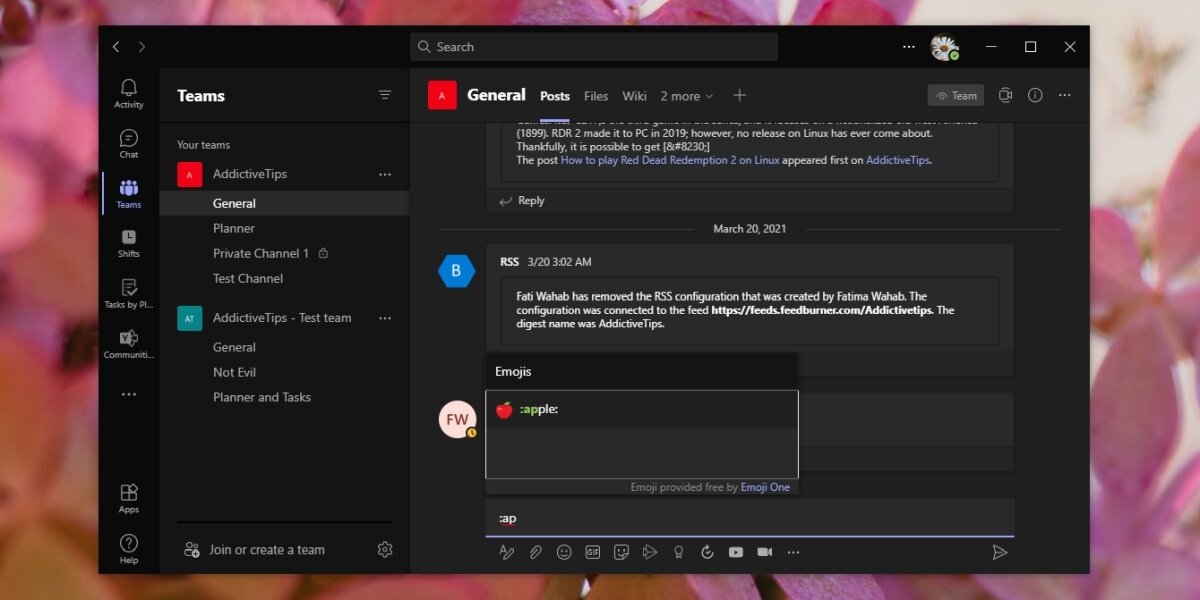Image resolution: width=1200 pixels, height=600 pixels.
Task: Open the filter teams icon
Action: click(385, 95)
